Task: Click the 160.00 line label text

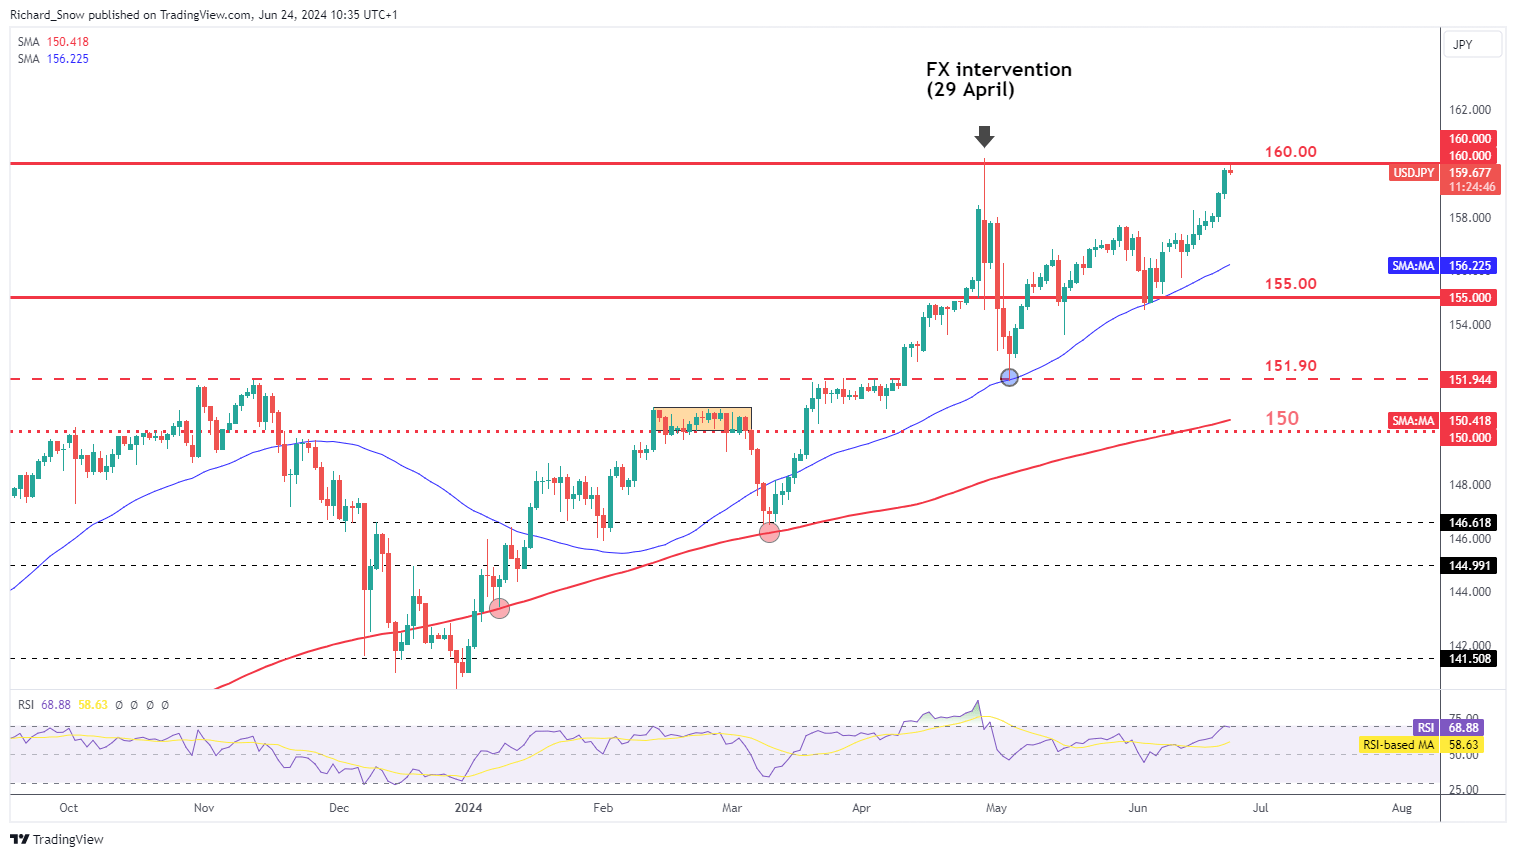Action: (x=1291, y=152)
